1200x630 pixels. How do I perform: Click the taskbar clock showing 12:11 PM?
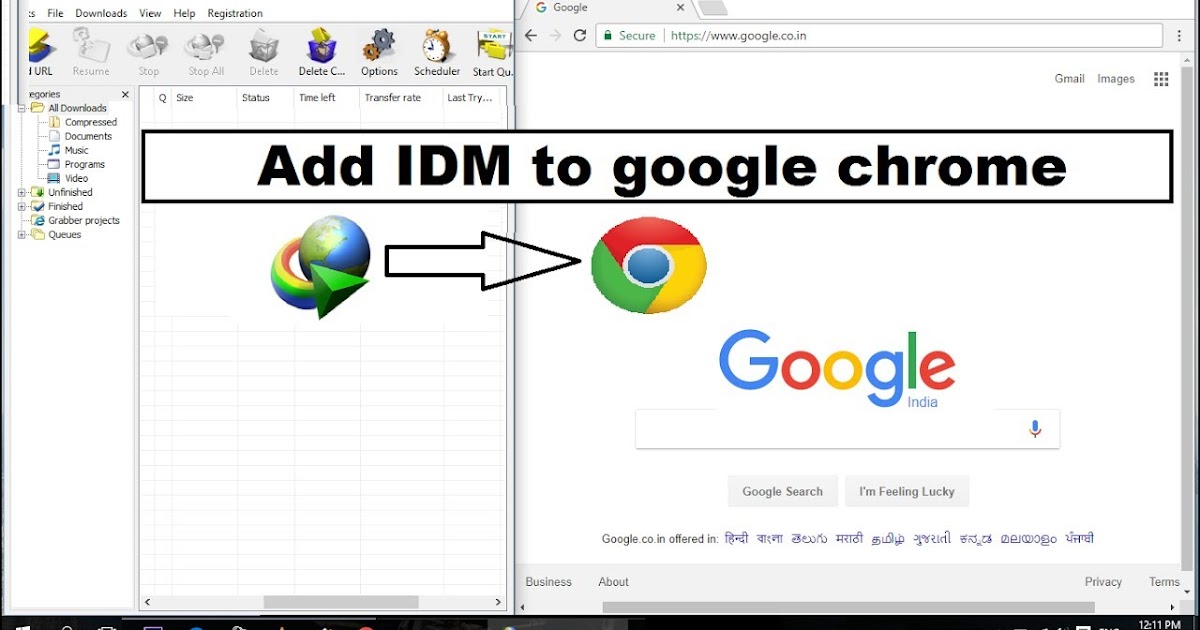(x=1160, y=624)
